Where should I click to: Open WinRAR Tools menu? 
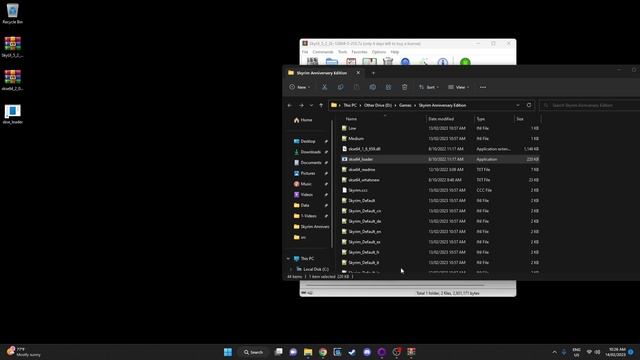[342, 52]
